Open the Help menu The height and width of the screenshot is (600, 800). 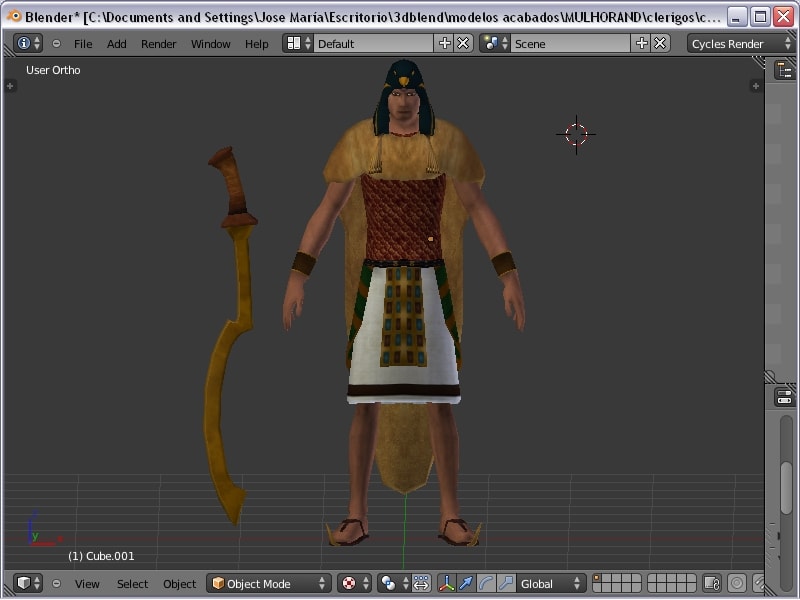pos(256,44)
